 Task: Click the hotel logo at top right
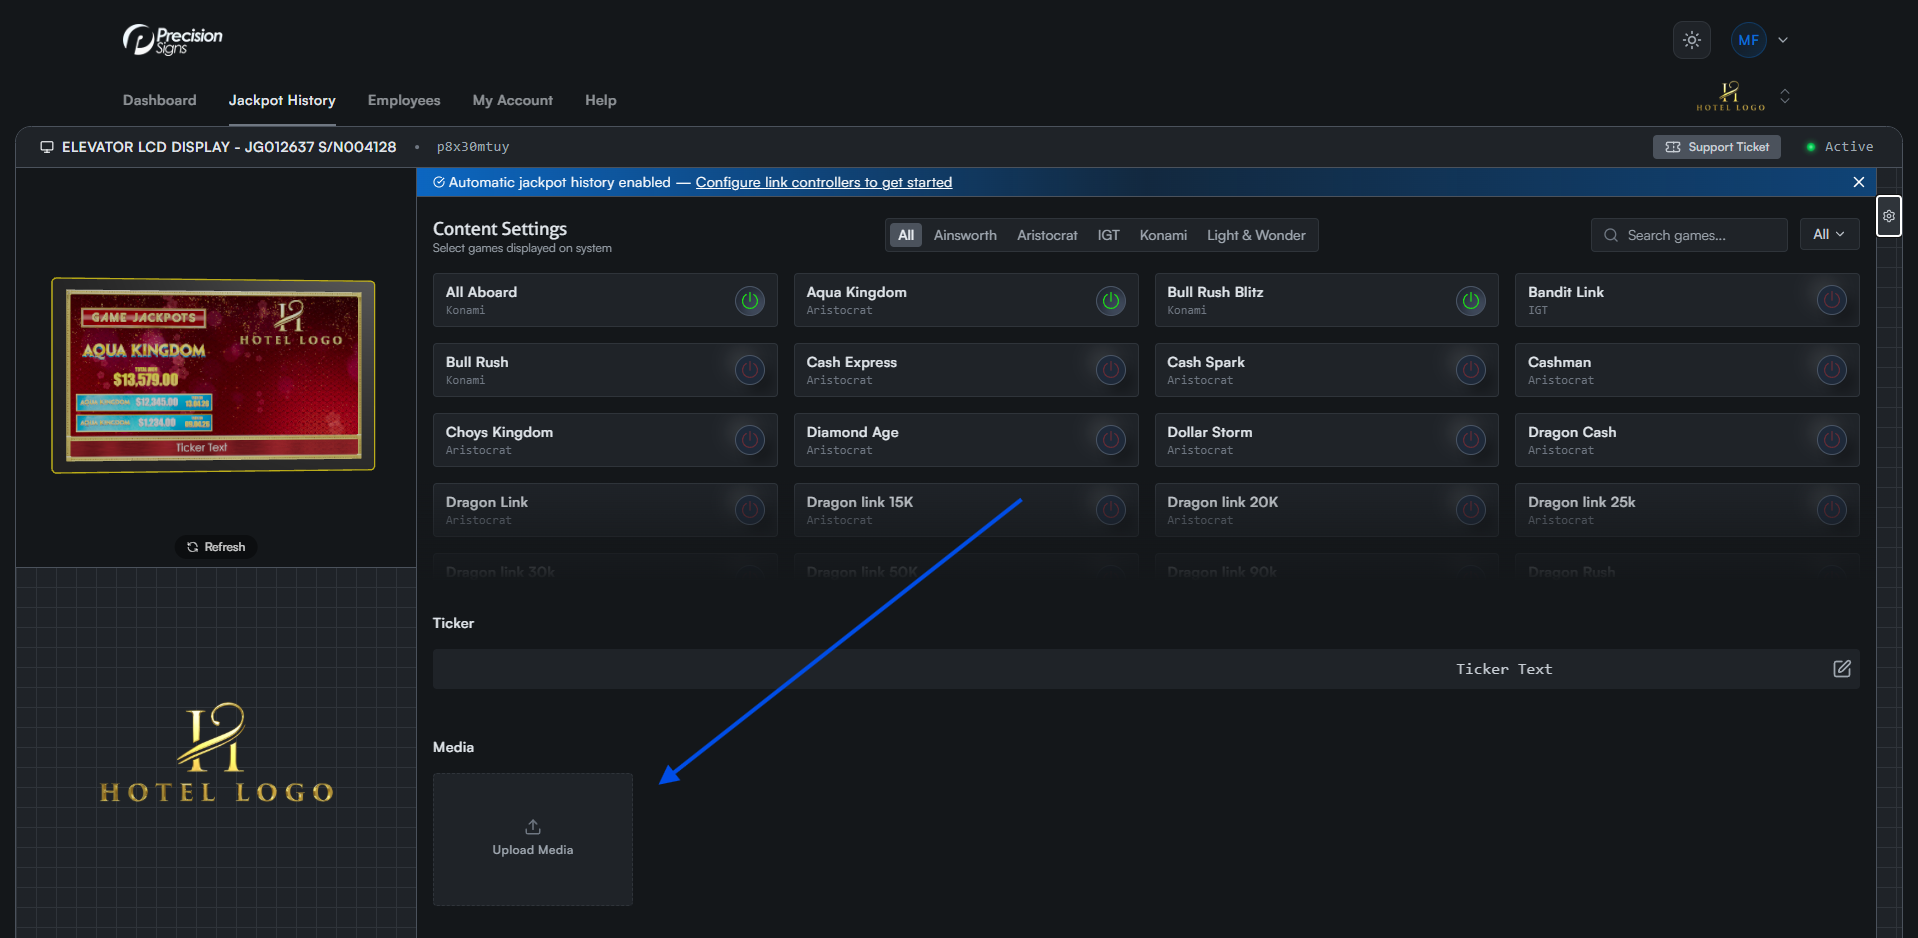coord(1730,96)
